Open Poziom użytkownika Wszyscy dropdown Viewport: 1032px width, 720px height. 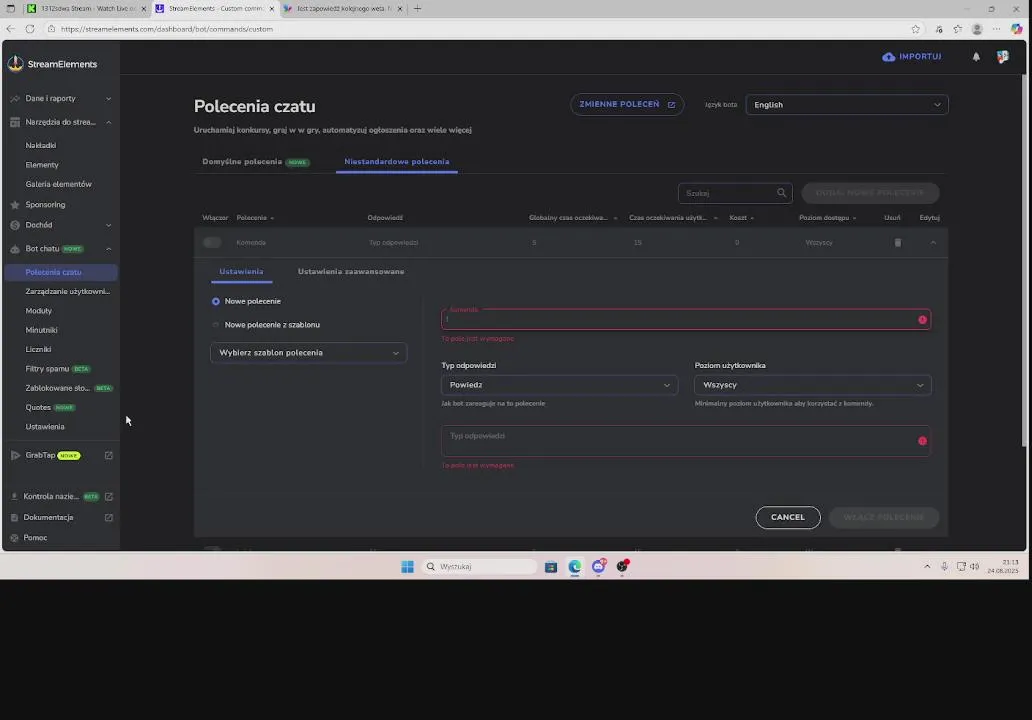[x=812, y=385]
